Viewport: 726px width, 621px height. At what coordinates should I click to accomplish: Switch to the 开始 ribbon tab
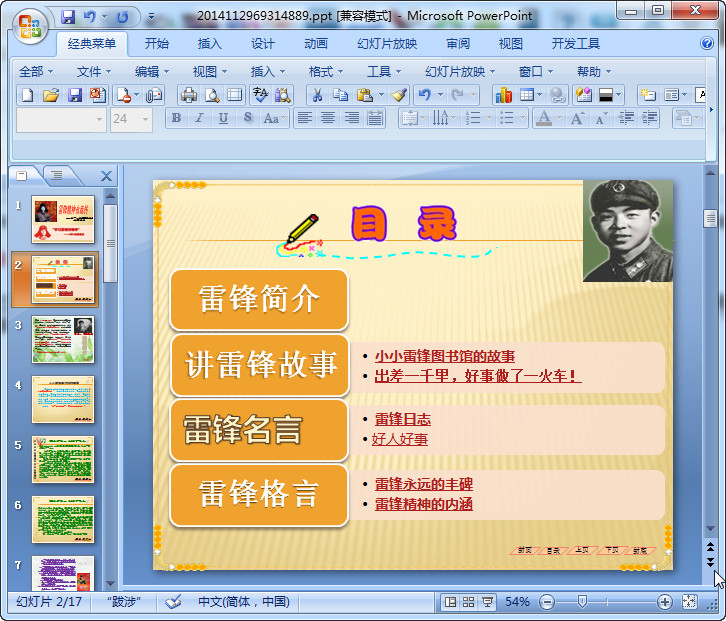pos(156,44)
